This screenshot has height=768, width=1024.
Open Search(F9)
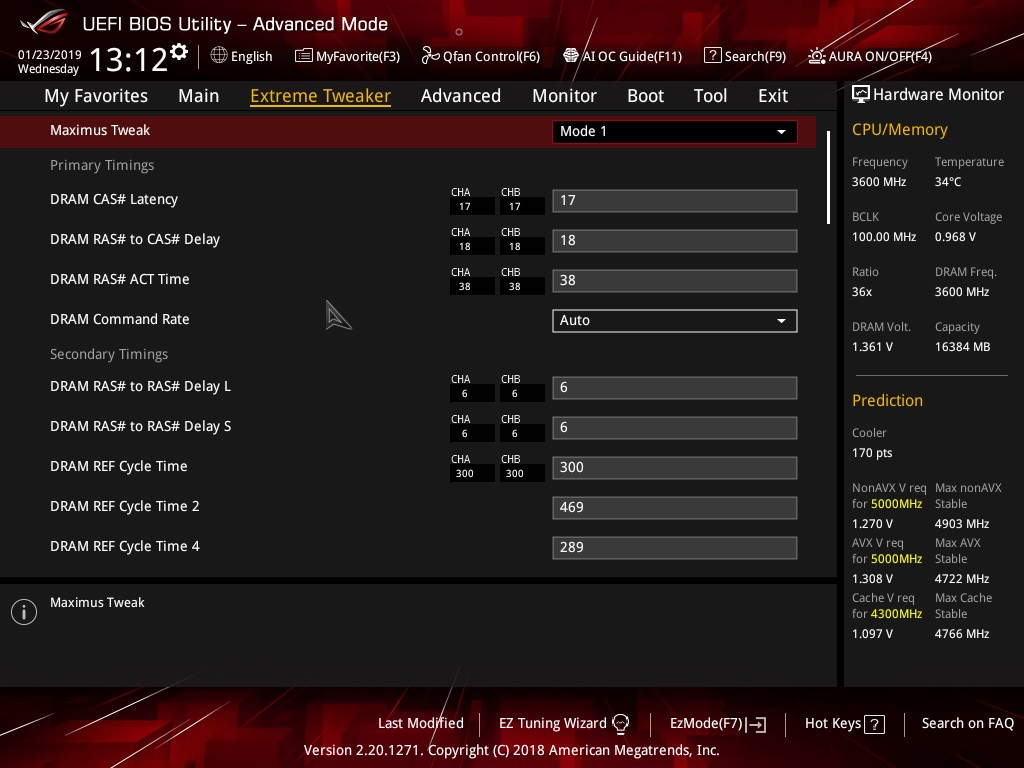(x=745, y=56)
